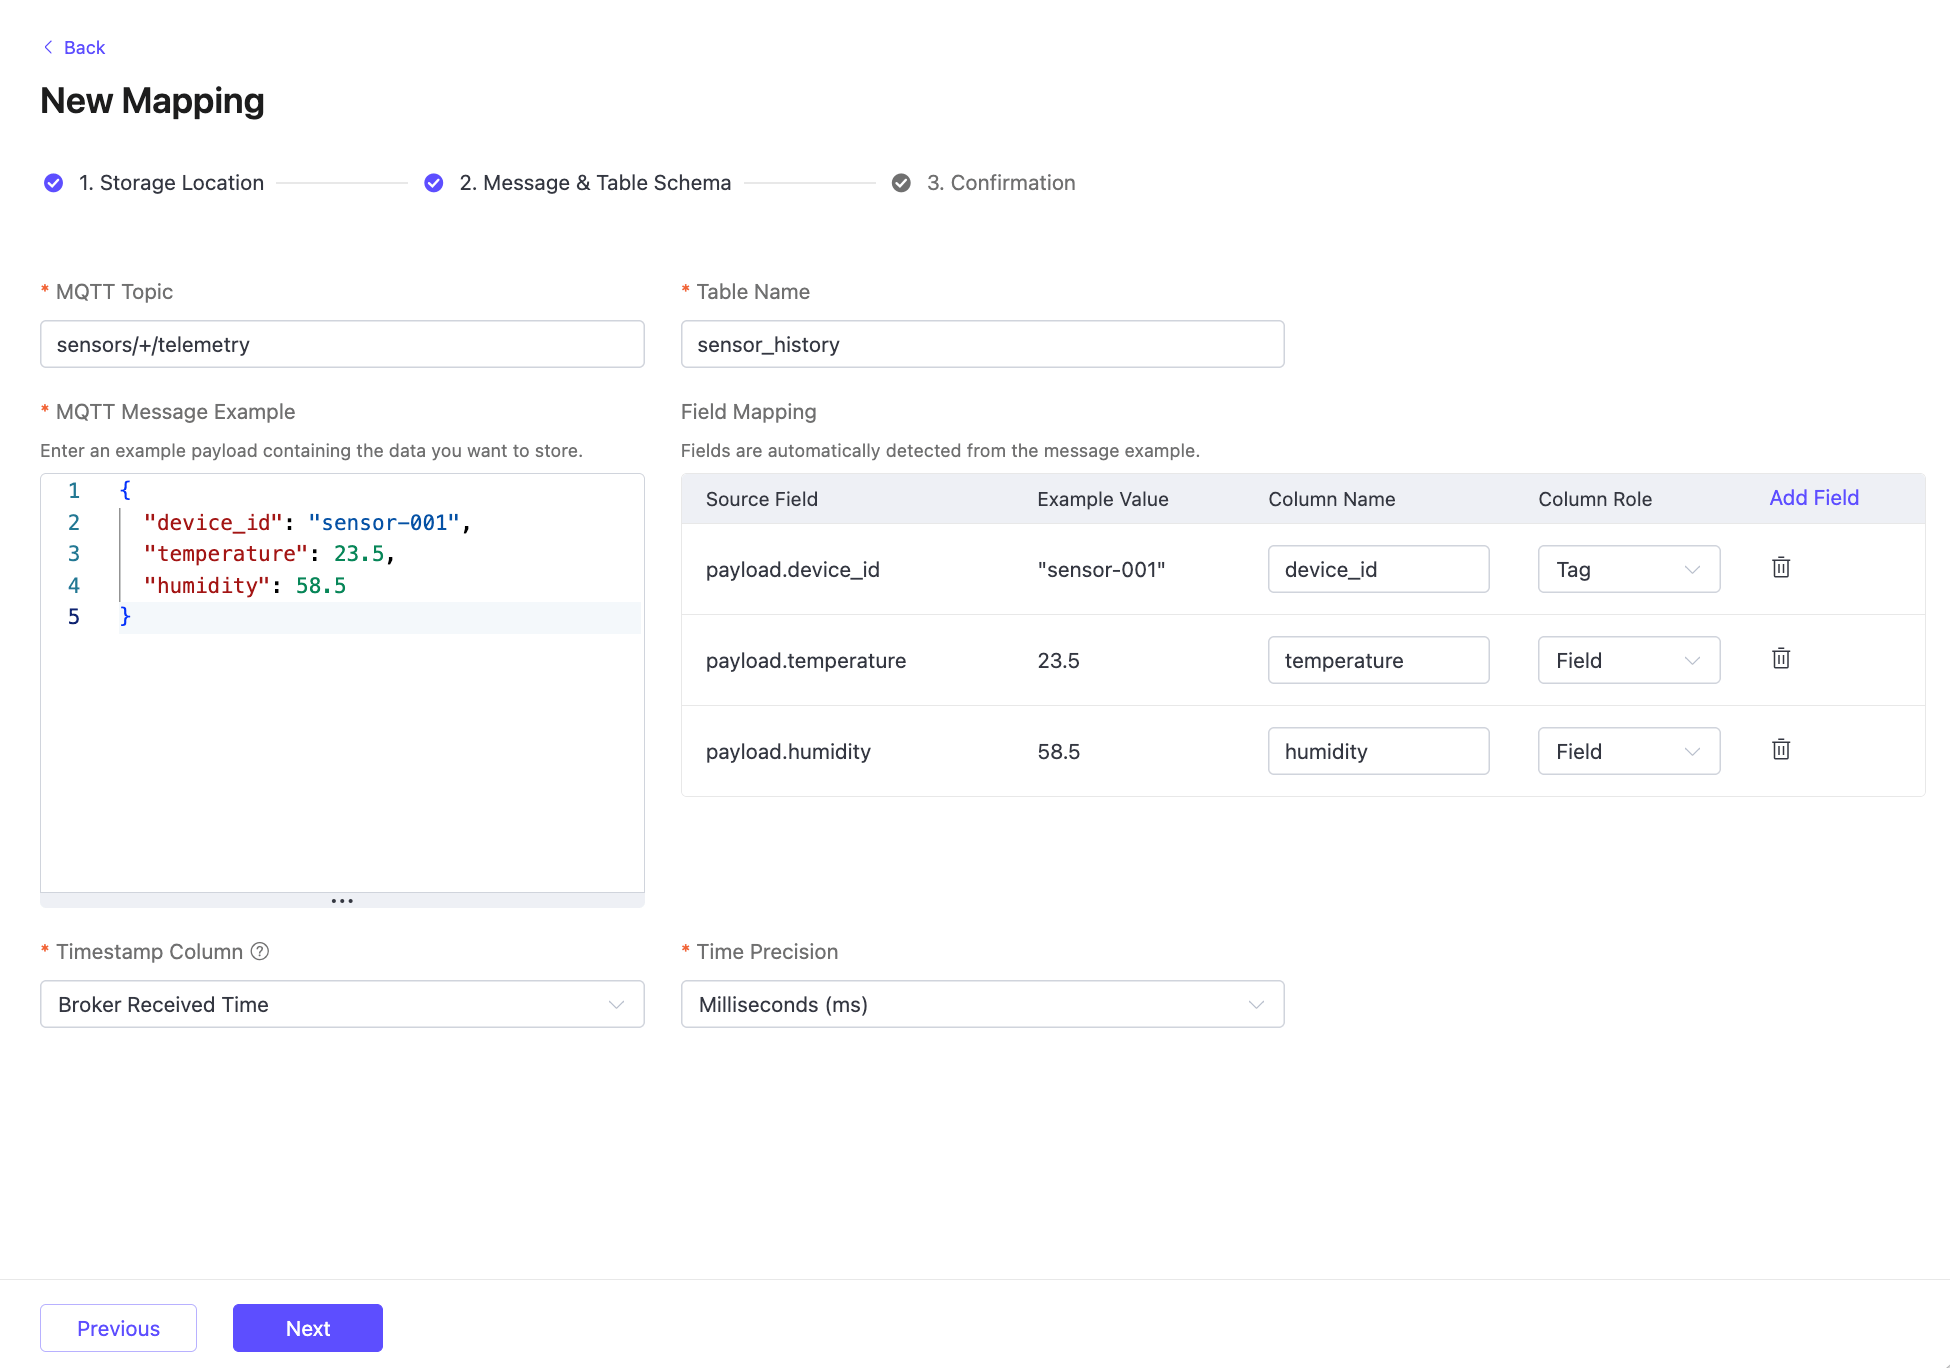Image resolution: width=1950 pixels, height=1368 pixels.
Task: Edit the device_id column name field
Action: coord(1378,569)
